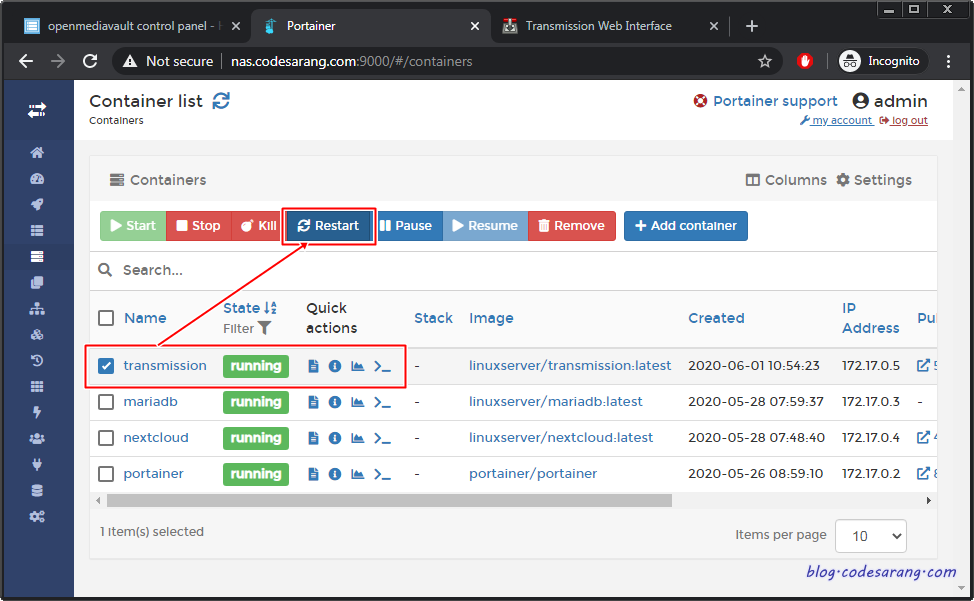Screen dimensions: 974x601
Task: Open the Columns chooser
Action: point(786,180)
